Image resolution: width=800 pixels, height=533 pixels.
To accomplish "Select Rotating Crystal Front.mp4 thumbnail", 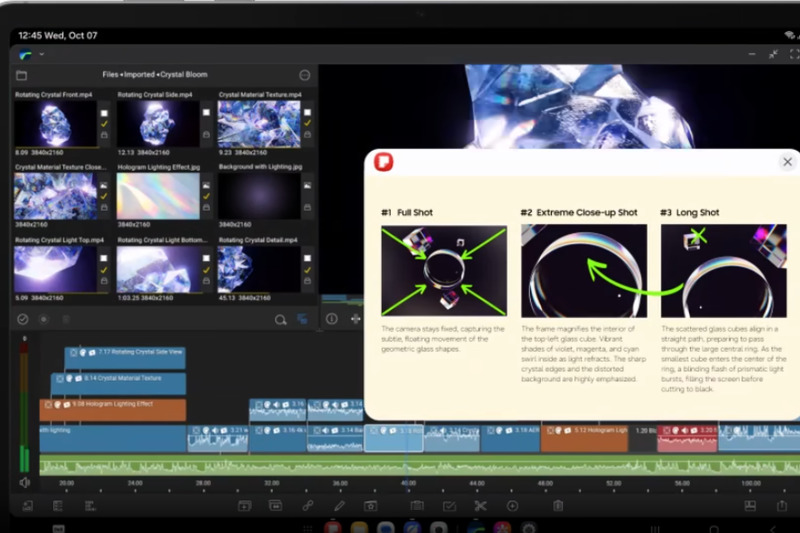I will tap(55, 124).
